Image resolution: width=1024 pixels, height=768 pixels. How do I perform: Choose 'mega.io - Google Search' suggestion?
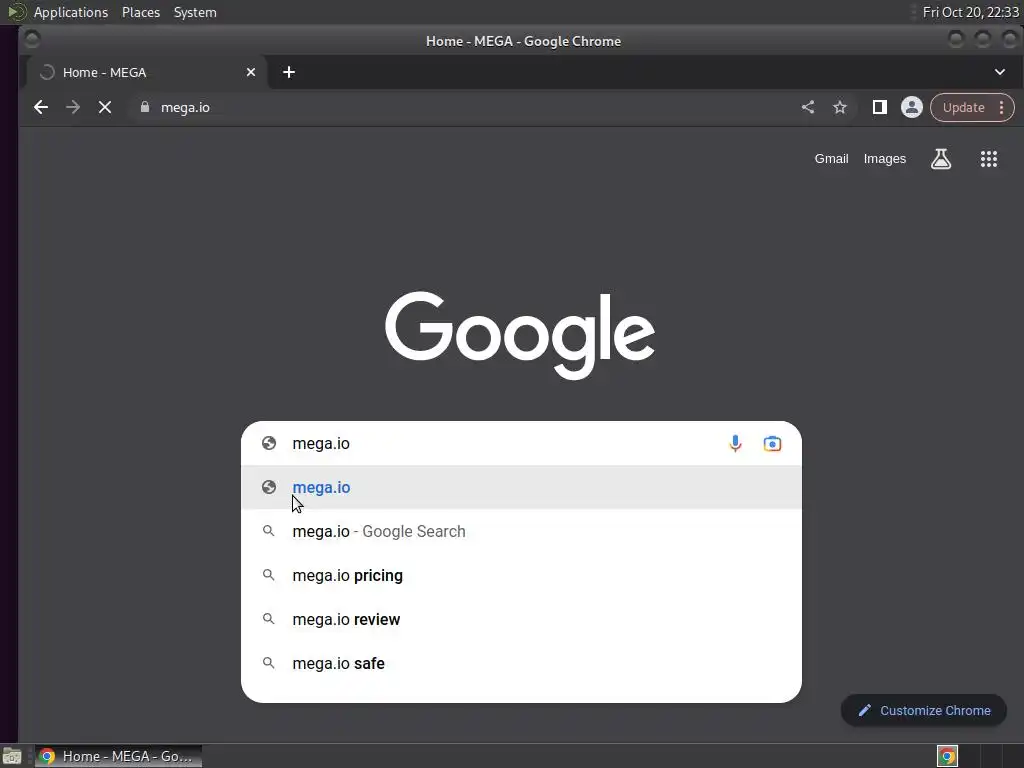[521, 532]
